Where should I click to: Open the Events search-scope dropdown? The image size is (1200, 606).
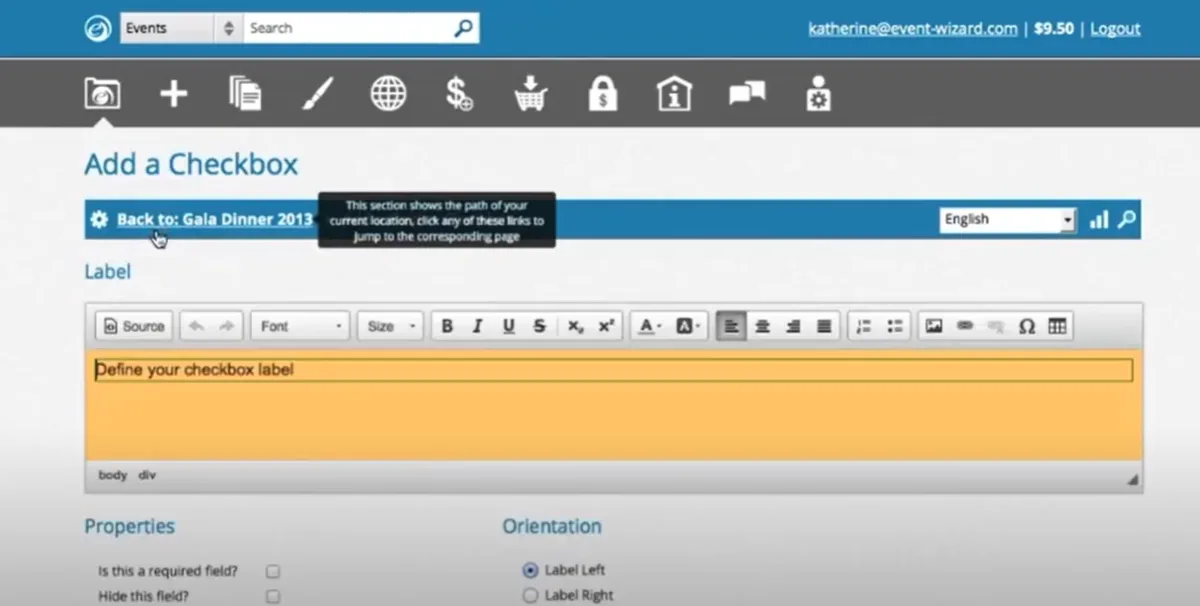tap(180, 28)
